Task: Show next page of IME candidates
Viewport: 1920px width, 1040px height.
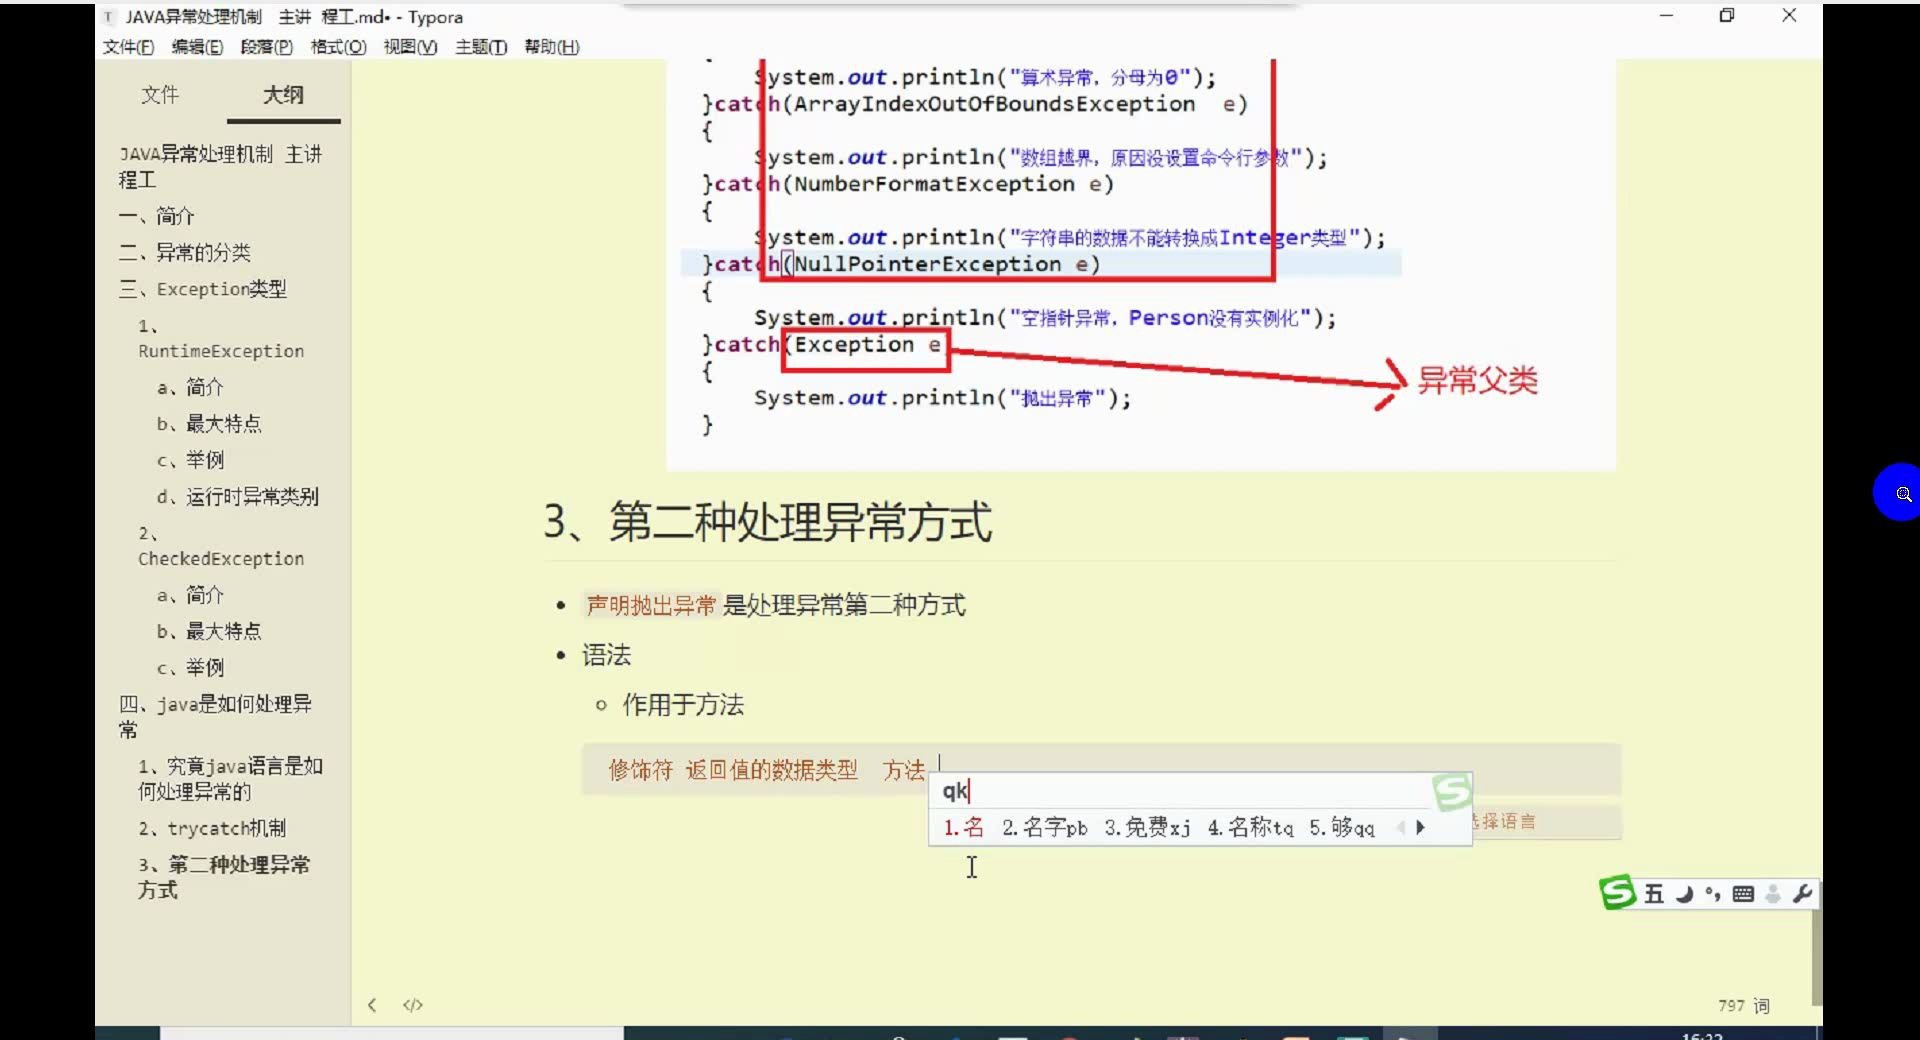Action: point(1420,827)
